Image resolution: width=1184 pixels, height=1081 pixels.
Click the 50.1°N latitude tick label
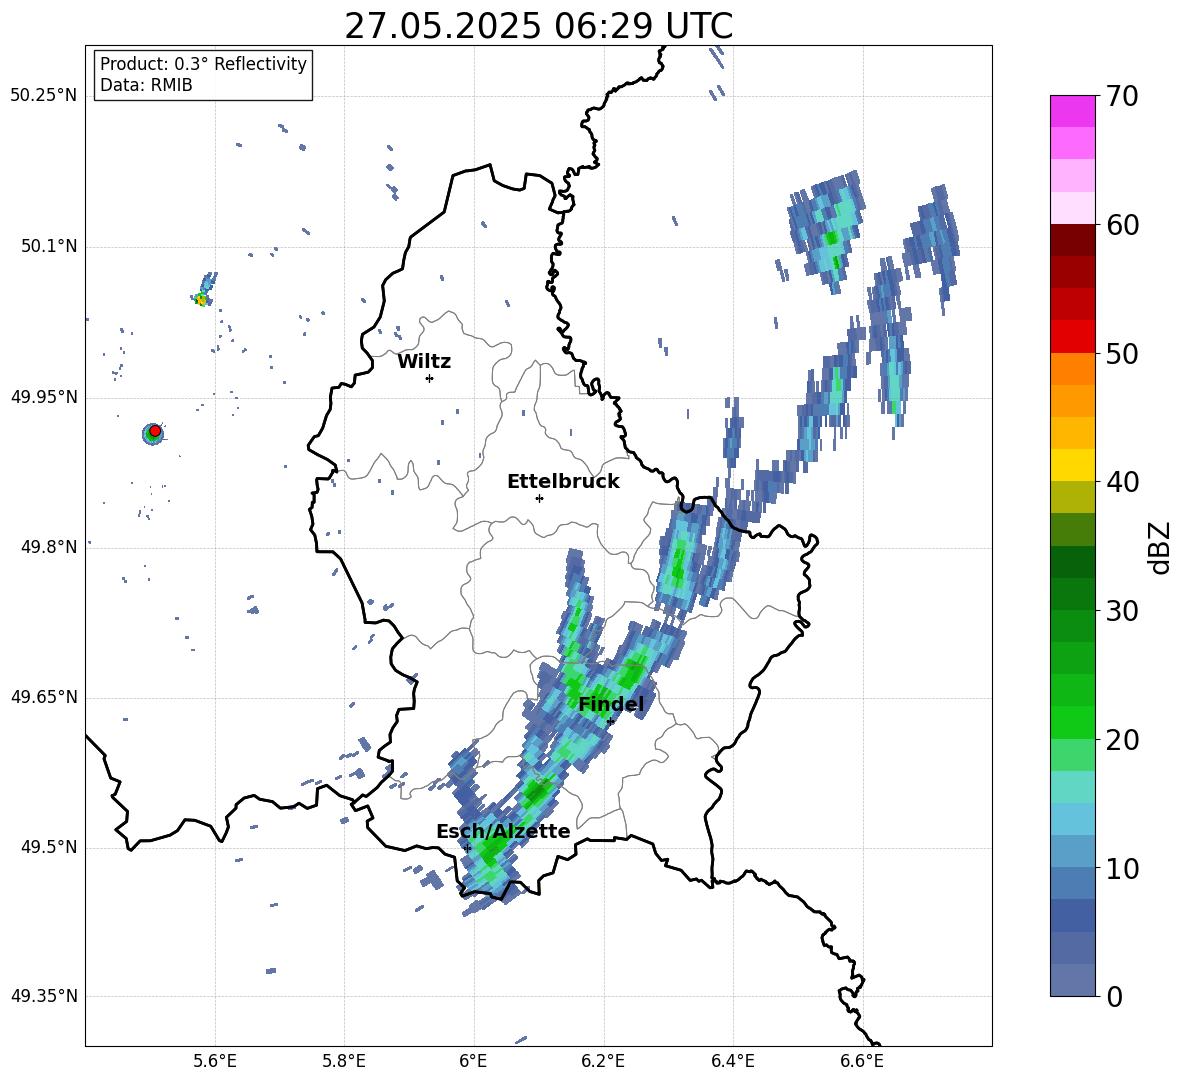coord(49,246)
